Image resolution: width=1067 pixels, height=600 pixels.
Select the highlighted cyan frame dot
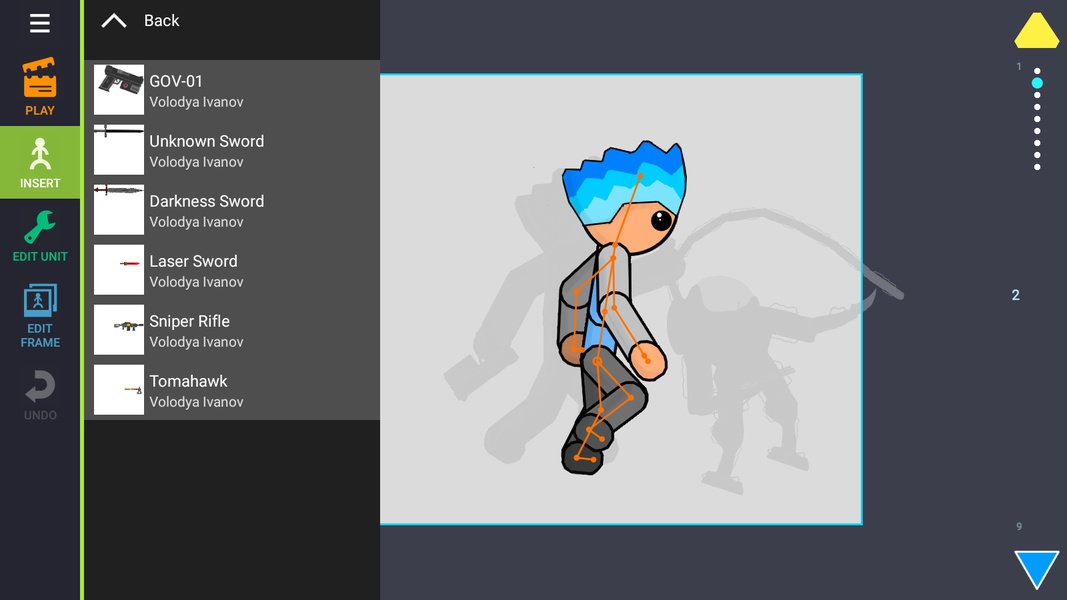coord(1037,83)
